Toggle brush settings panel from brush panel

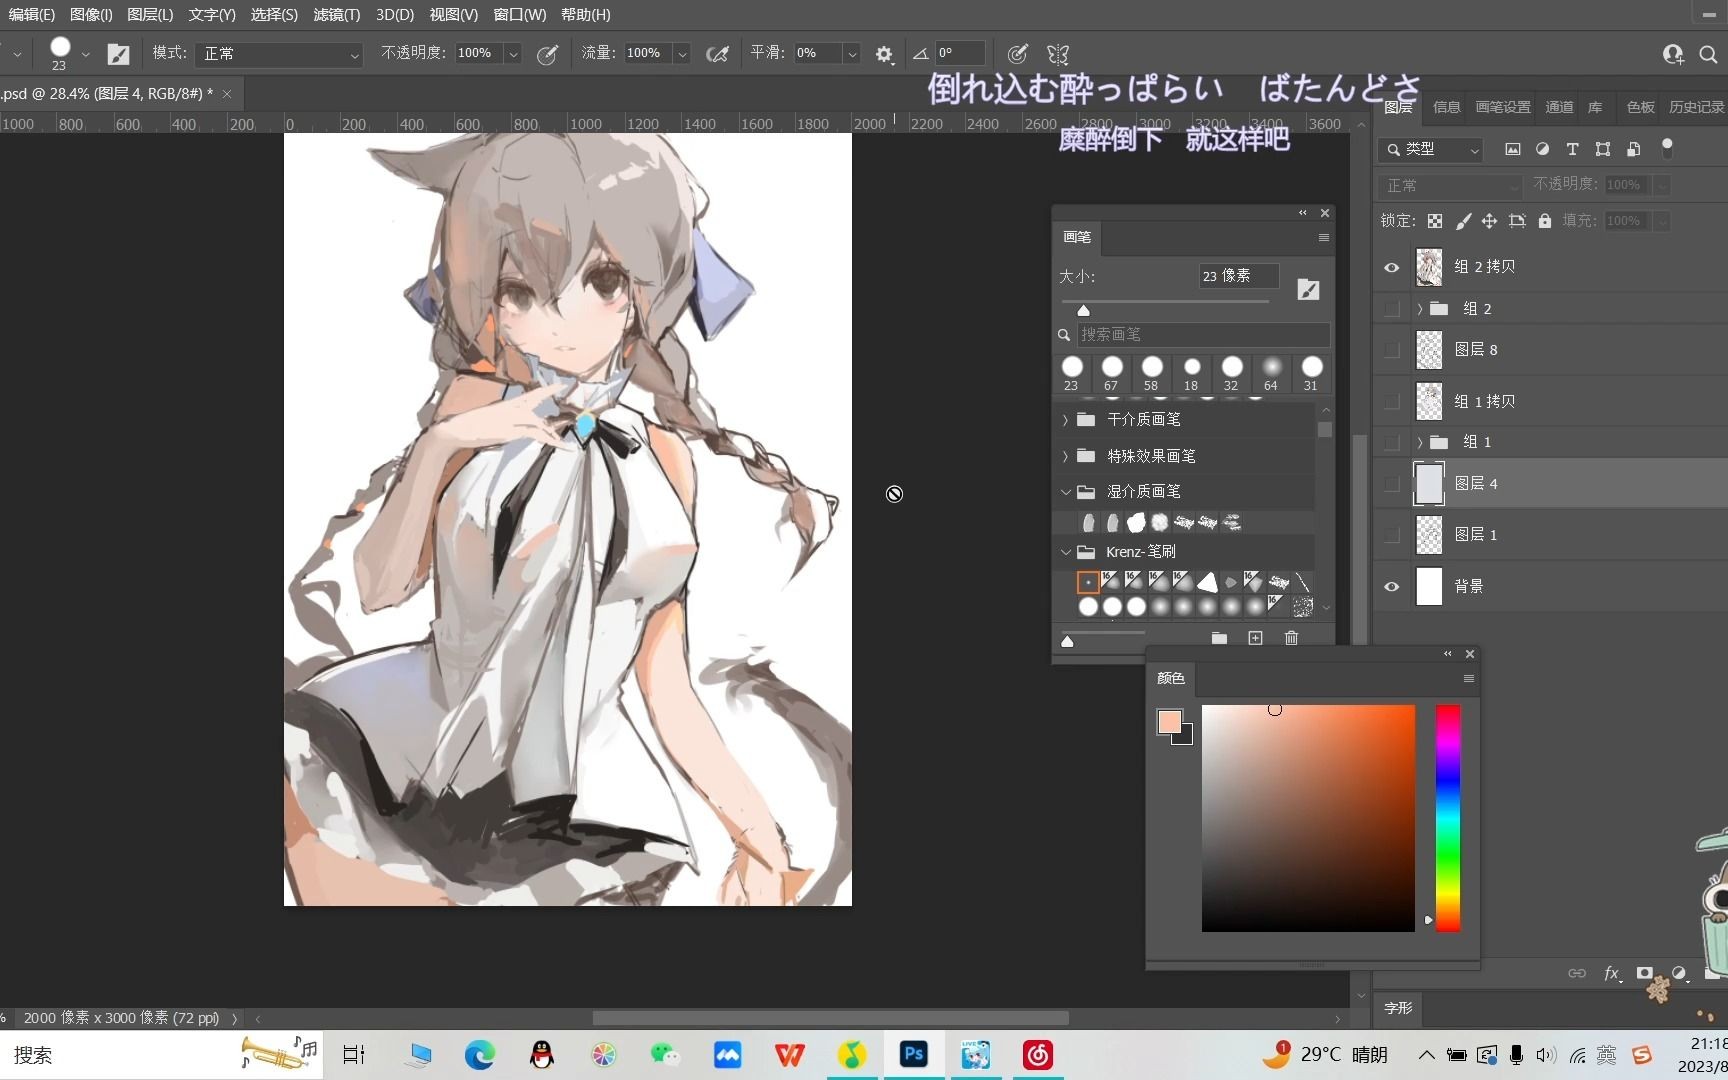pos(1308,290)
